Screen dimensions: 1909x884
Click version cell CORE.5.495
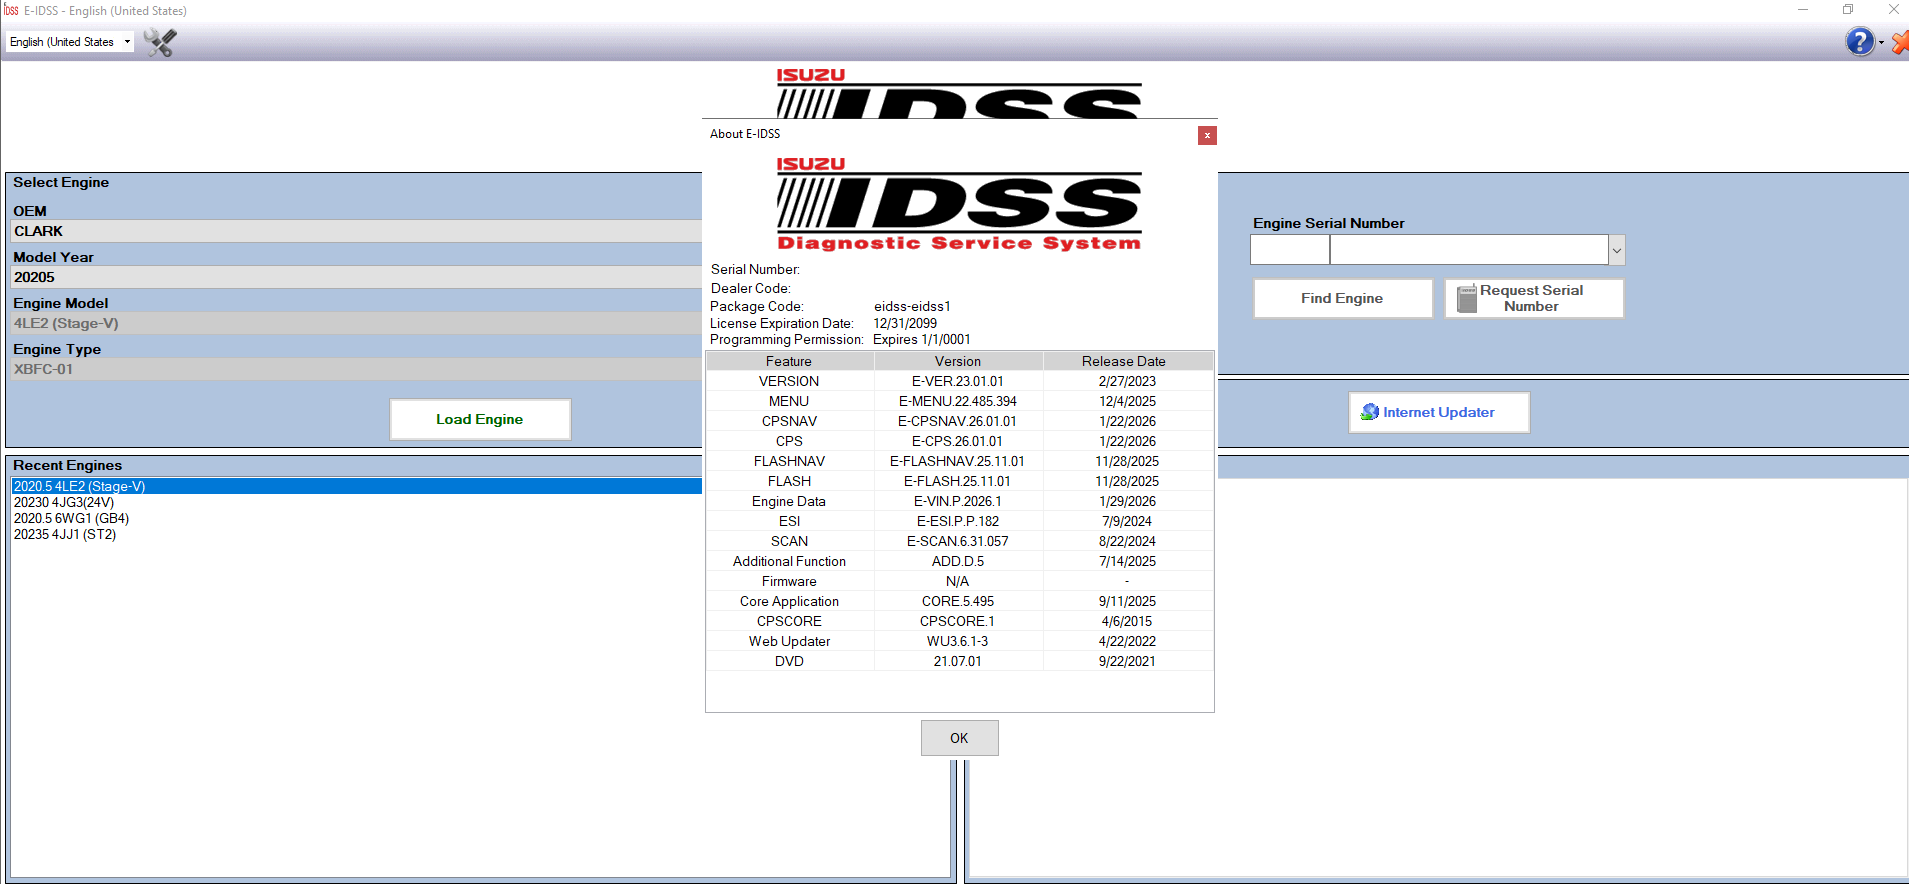pyautogui.click(x=958, y=601)
